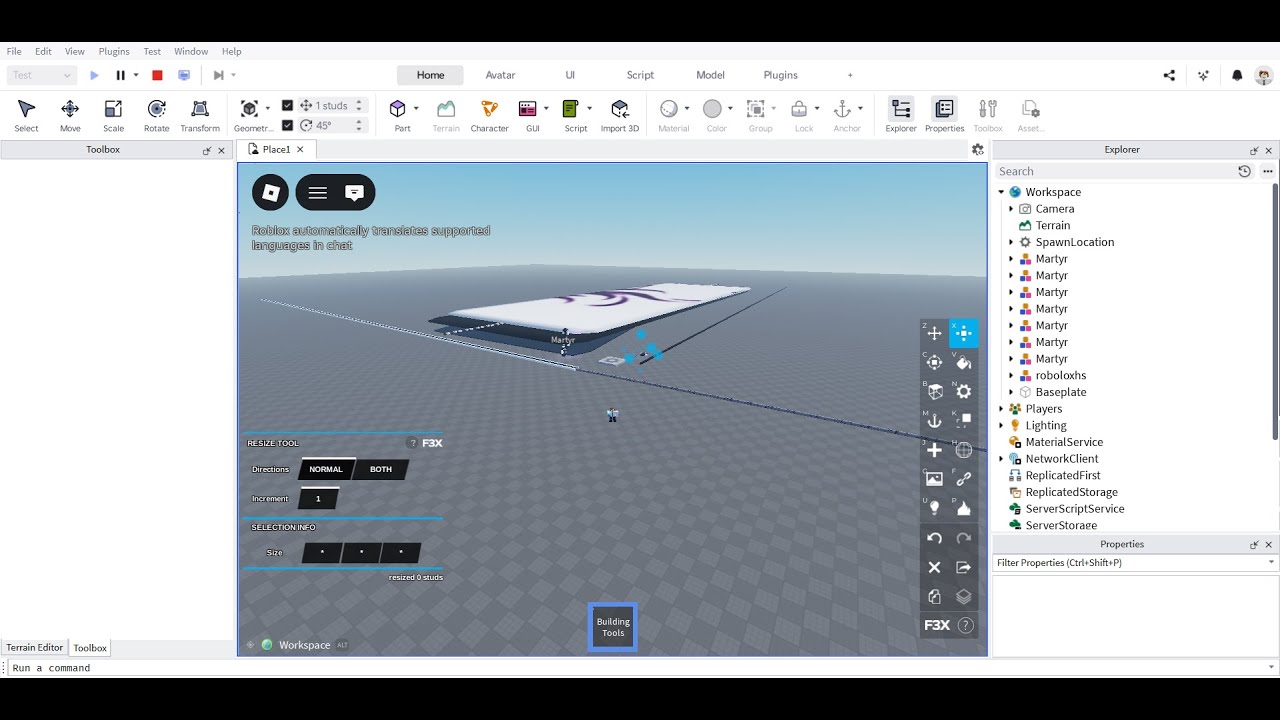Switch client/server view toggle
1280x720 pixels.
pos(184,75)
